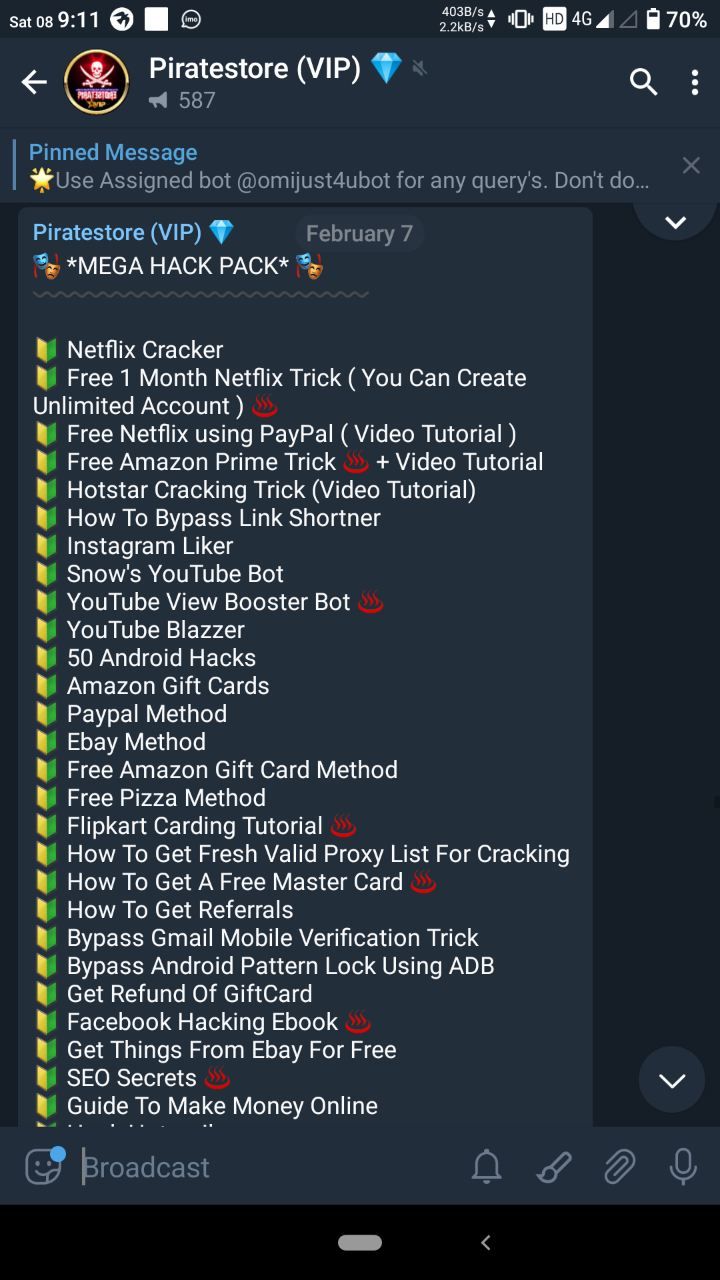Tap the upper down-chevron circle button

[x=676, y=221]
